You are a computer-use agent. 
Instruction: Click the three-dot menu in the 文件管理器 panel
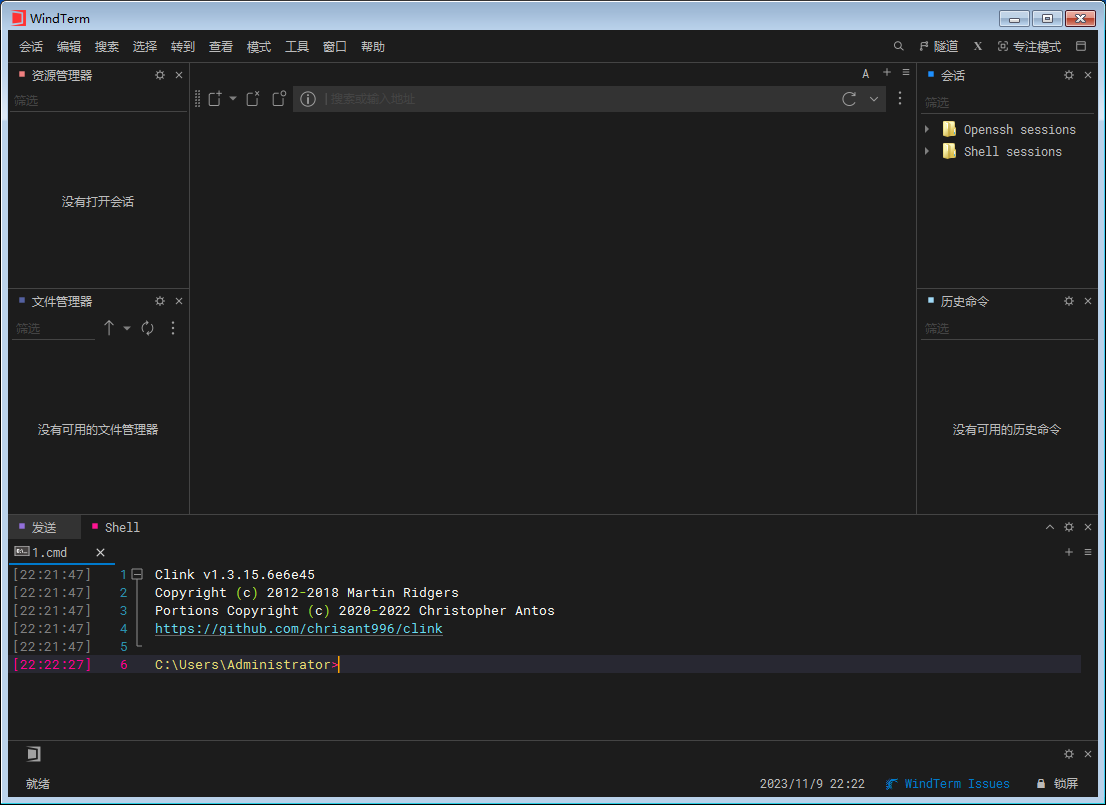(x=173, y=328)
